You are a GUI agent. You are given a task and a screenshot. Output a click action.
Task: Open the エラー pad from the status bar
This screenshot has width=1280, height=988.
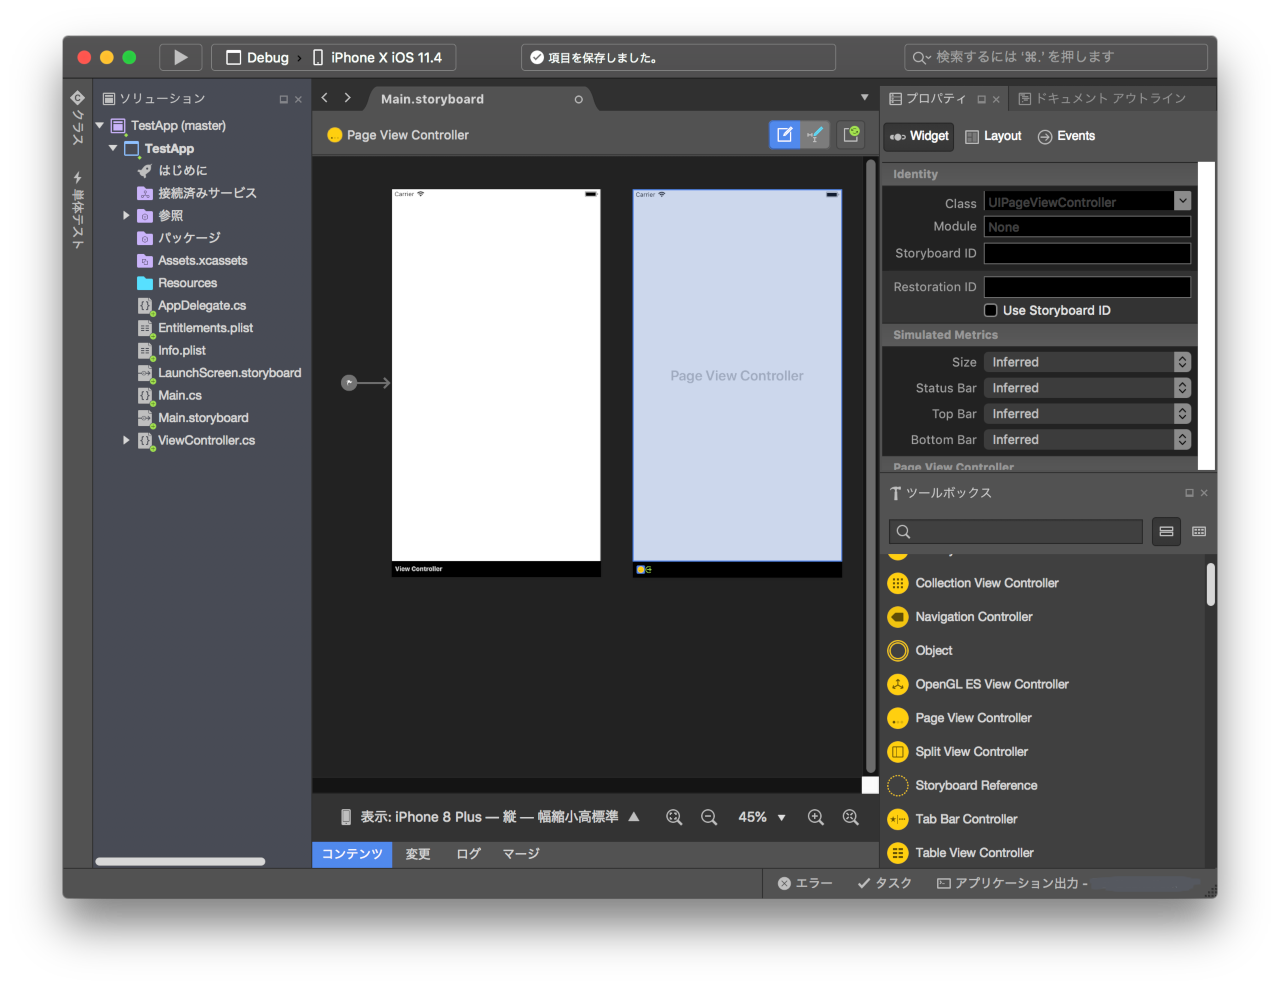pos(805,883)
